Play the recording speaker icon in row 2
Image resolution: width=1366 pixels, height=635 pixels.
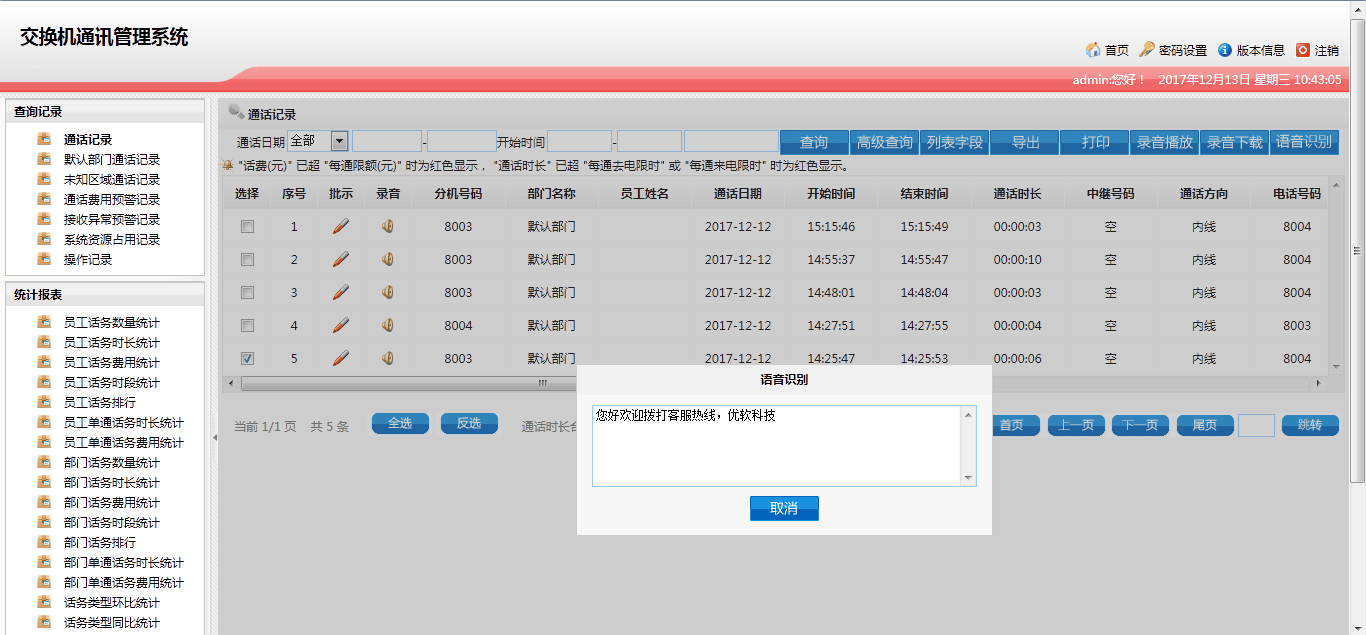pos(388,260)
